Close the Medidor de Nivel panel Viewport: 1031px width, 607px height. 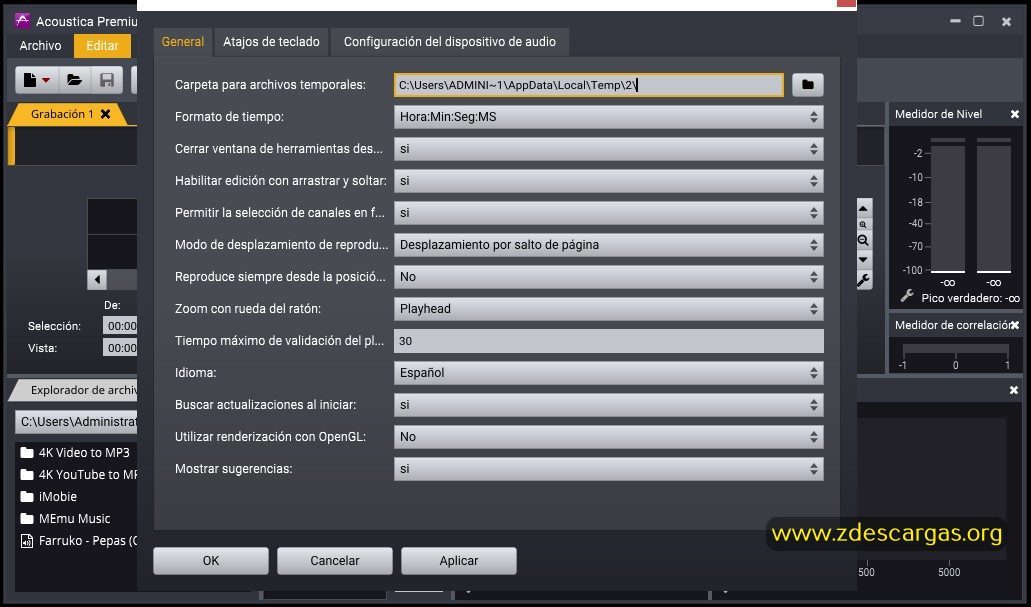click(x=1015, y=114)
